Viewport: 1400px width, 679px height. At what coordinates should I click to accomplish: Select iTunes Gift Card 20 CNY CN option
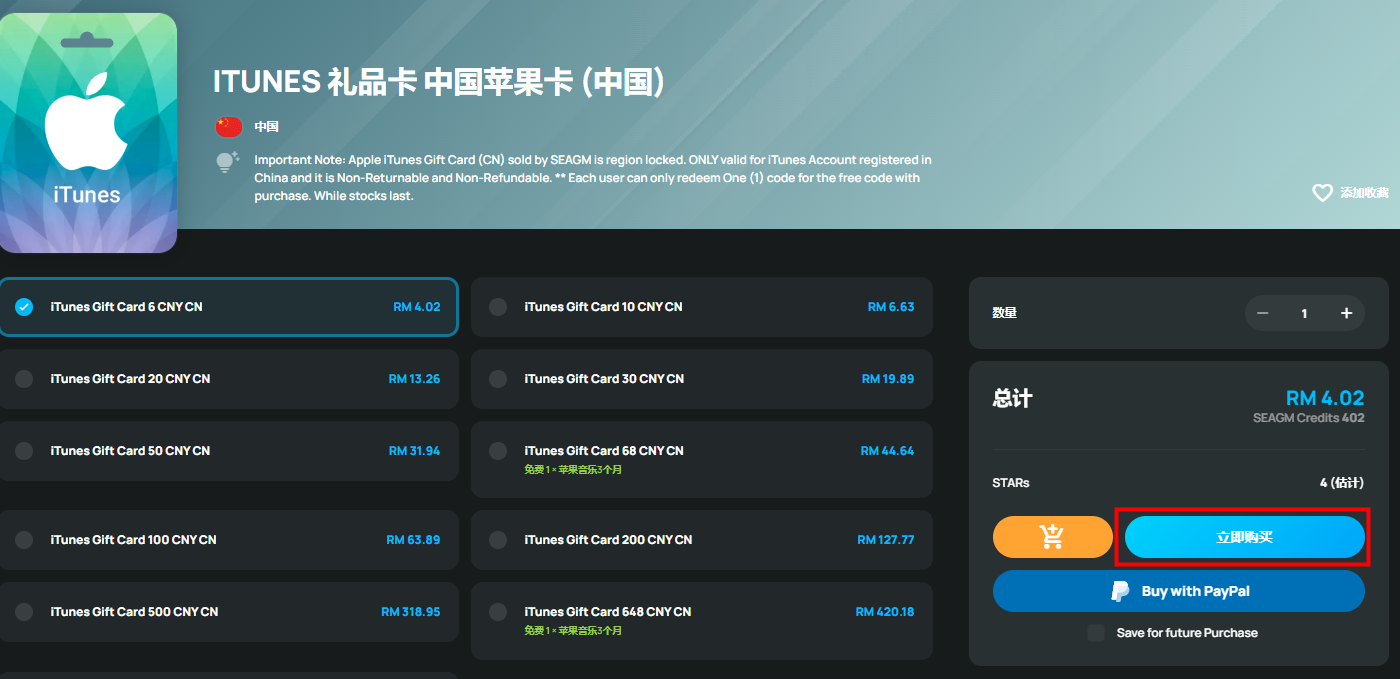(x=229, y=379)
